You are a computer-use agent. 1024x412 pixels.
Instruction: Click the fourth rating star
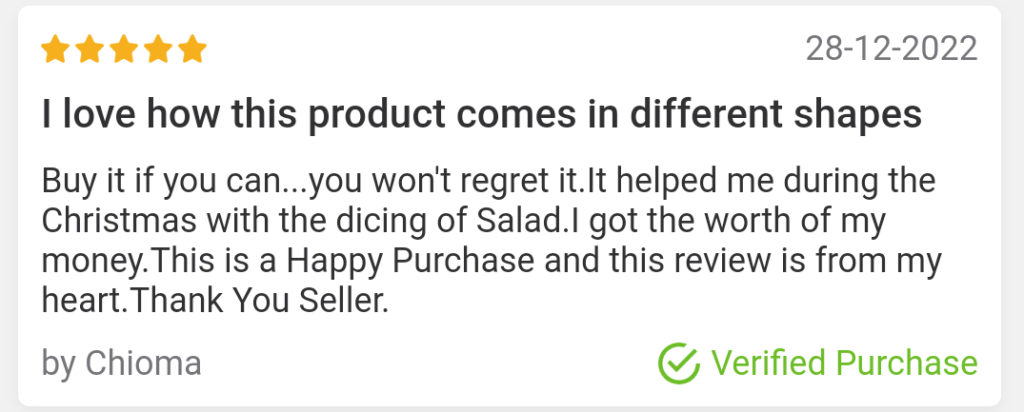pyautogui.click(x=158, y=48)
